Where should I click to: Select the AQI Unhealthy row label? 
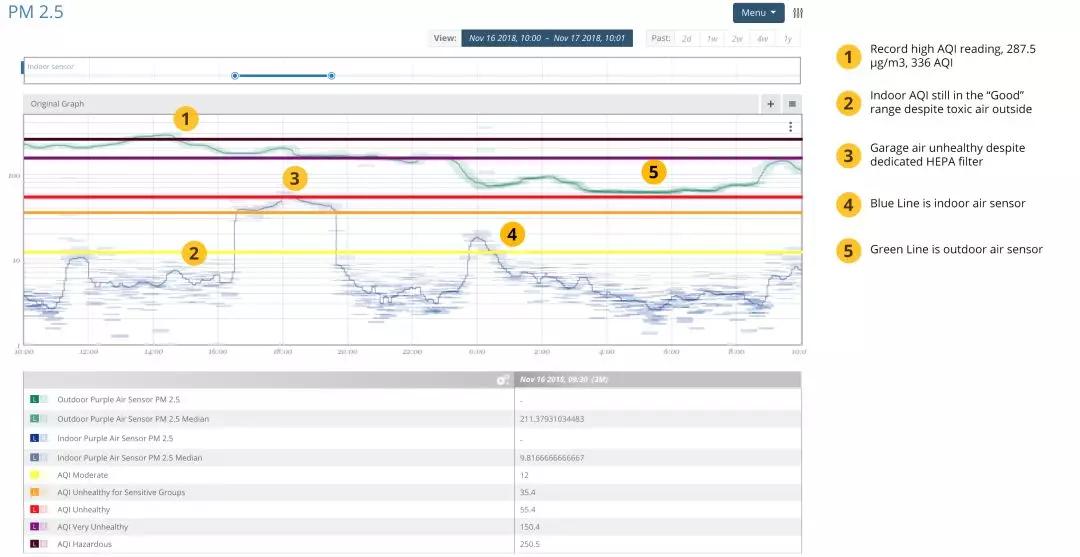coord(83,509)
